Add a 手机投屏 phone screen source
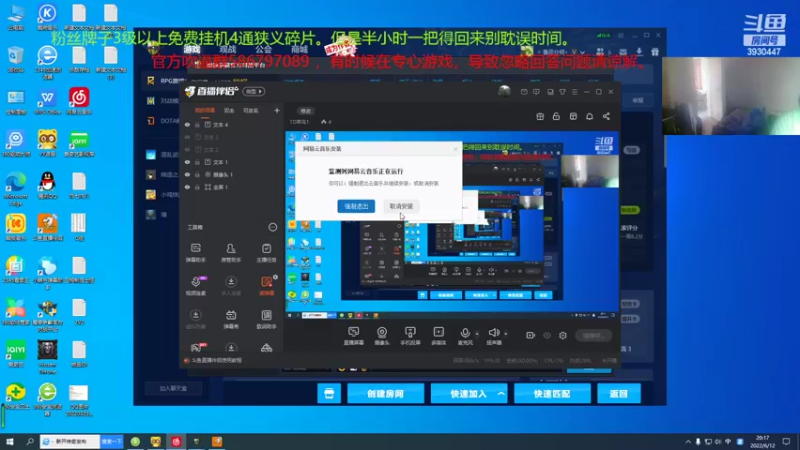Viewport: 800px width, 450px height. click(x=410, y=336)
